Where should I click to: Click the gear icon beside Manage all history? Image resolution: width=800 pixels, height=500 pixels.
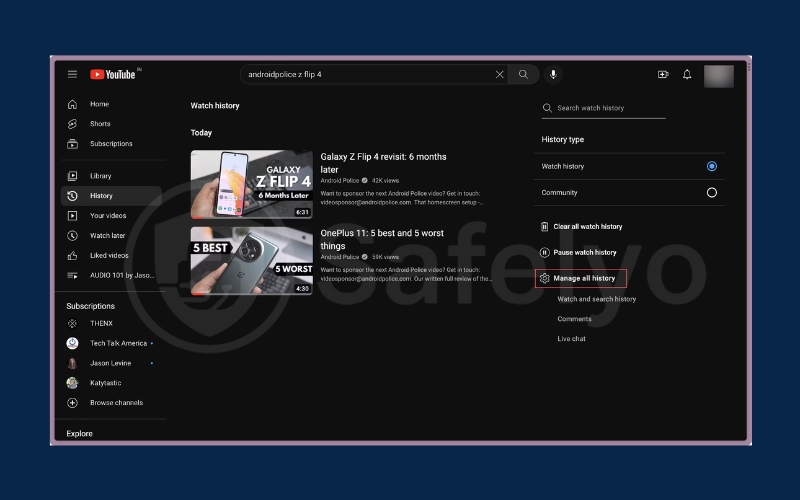point(544,279)
